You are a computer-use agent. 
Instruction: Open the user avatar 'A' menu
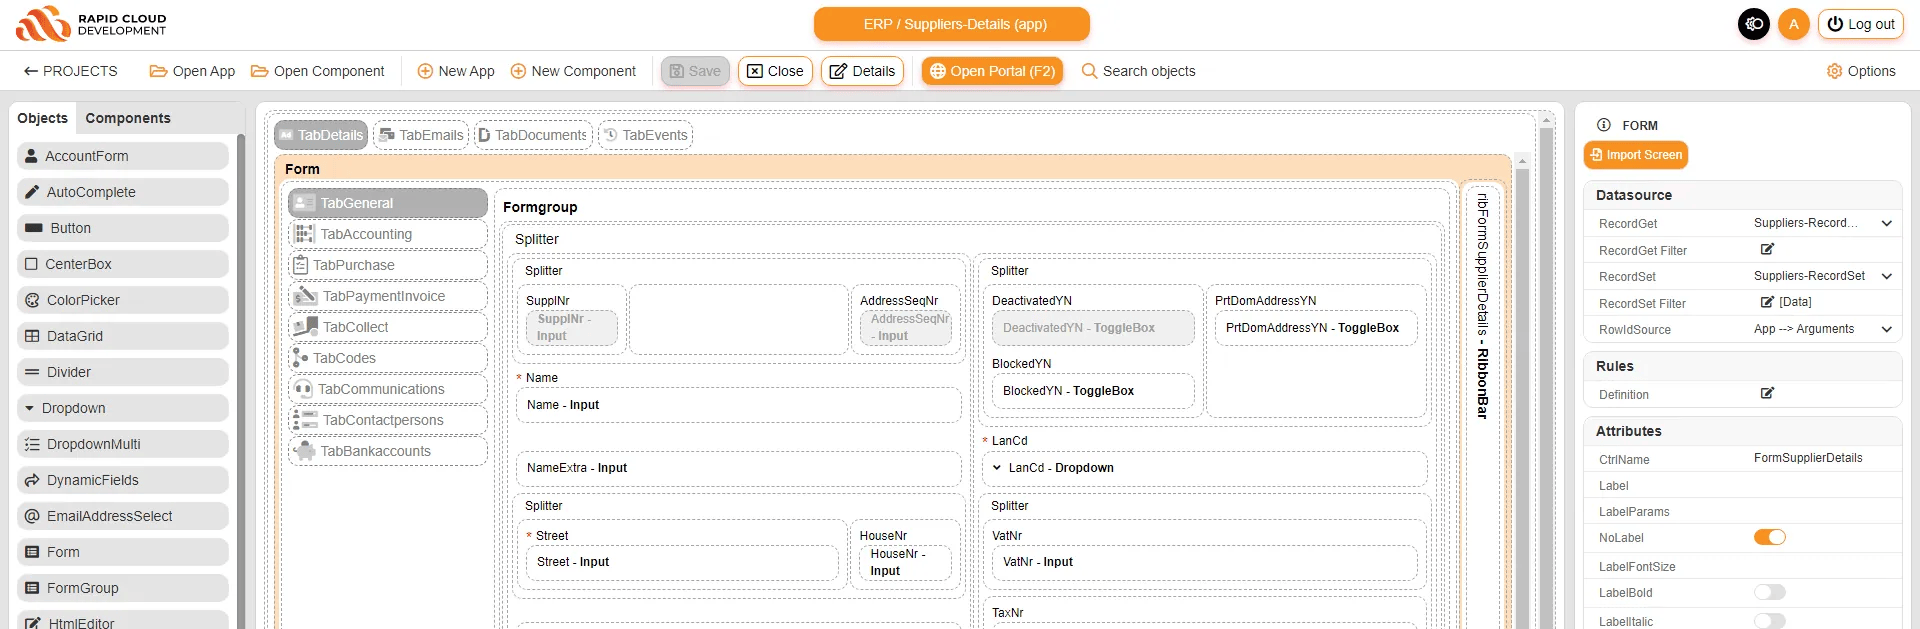point(1793,24)
